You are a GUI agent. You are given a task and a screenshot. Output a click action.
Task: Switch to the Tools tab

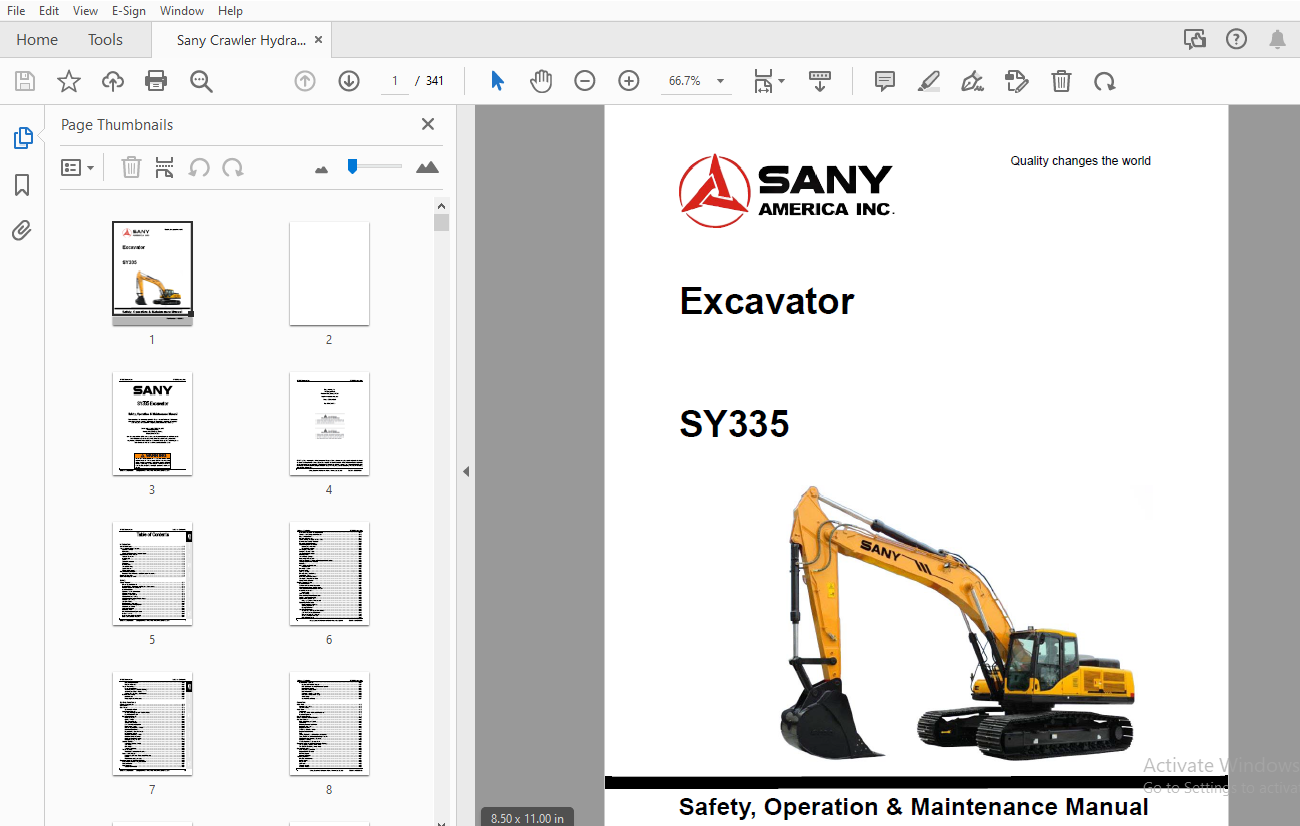pyautogui.click(x=105, y=40)
